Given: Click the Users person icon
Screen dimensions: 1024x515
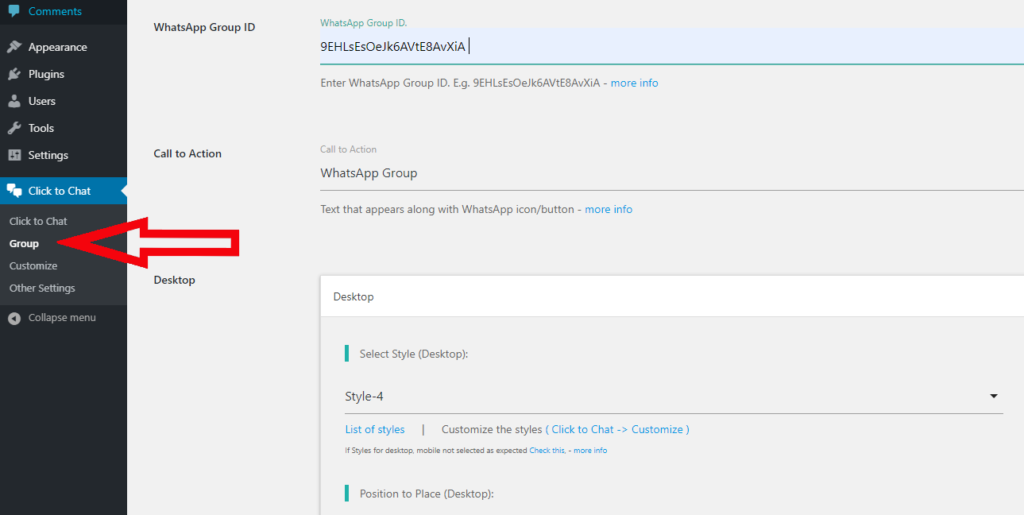Looking at the screenshot, I should point(14,101).
